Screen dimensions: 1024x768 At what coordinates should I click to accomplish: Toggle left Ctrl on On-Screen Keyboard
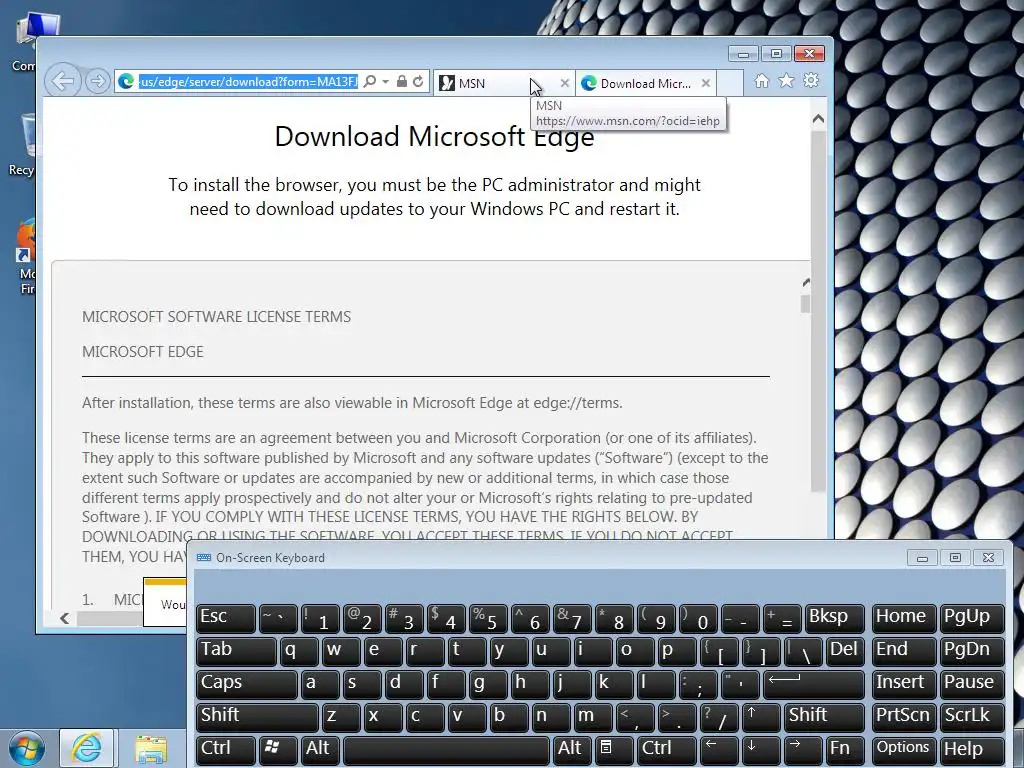225,749
